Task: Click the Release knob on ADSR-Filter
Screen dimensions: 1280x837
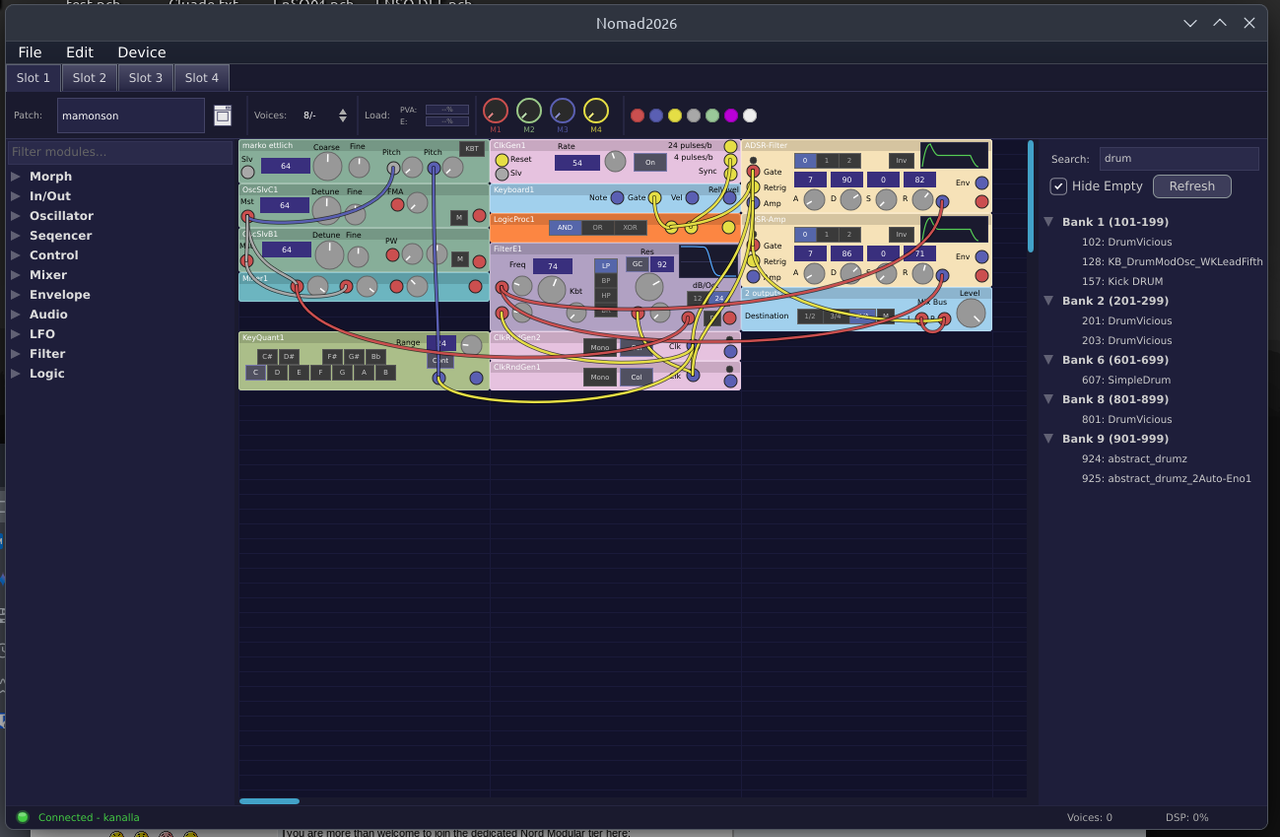Action: click(923, 199)
